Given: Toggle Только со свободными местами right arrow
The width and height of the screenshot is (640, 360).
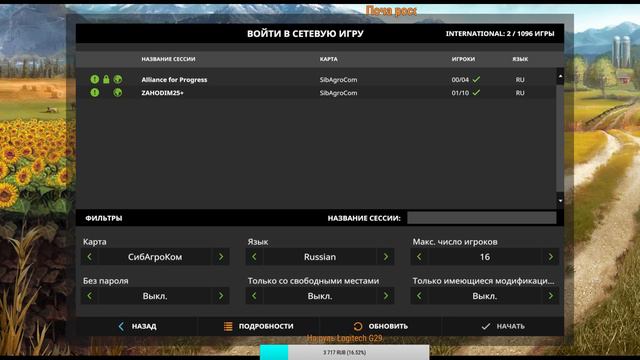Looking at the screenshot, I should click(386, 296).
